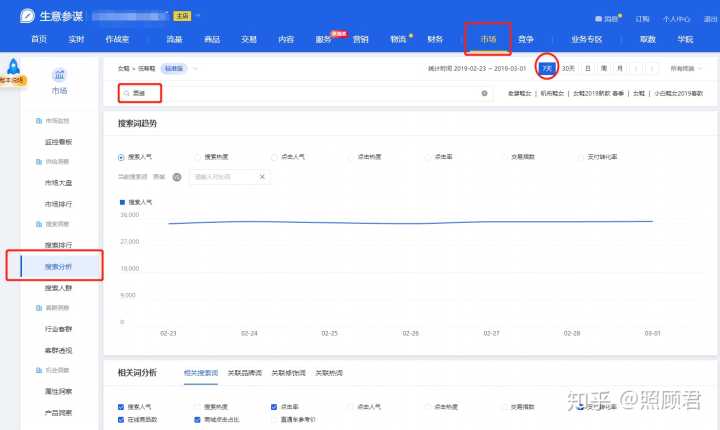The height and width of the screenshot is (430, 720).
Task: Go to 搜索排行 in sidebar
Action: click(58, 245)
